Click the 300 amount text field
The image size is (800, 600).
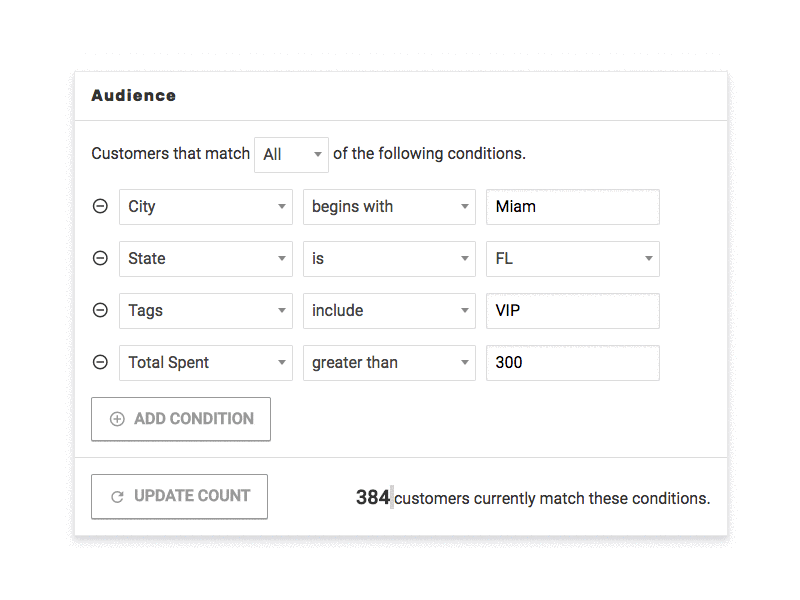click(573, 363)
